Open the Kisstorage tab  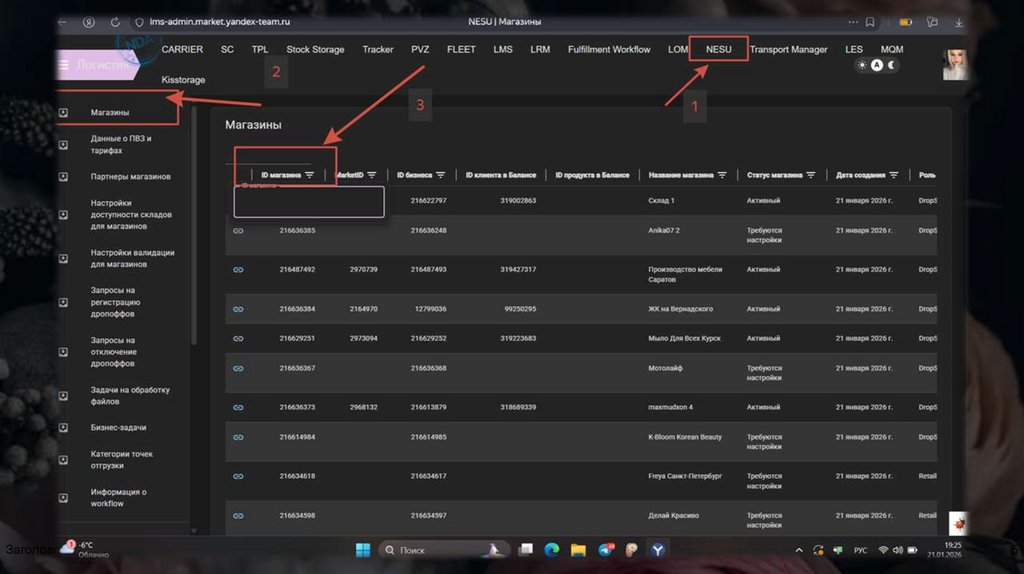183,80
